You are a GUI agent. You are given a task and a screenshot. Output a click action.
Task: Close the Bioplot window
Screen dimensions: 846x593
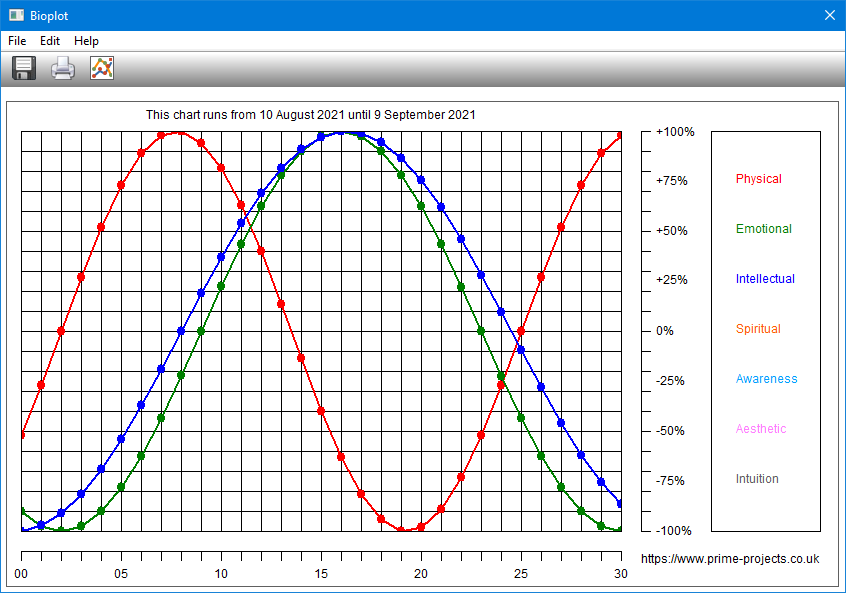828,15
